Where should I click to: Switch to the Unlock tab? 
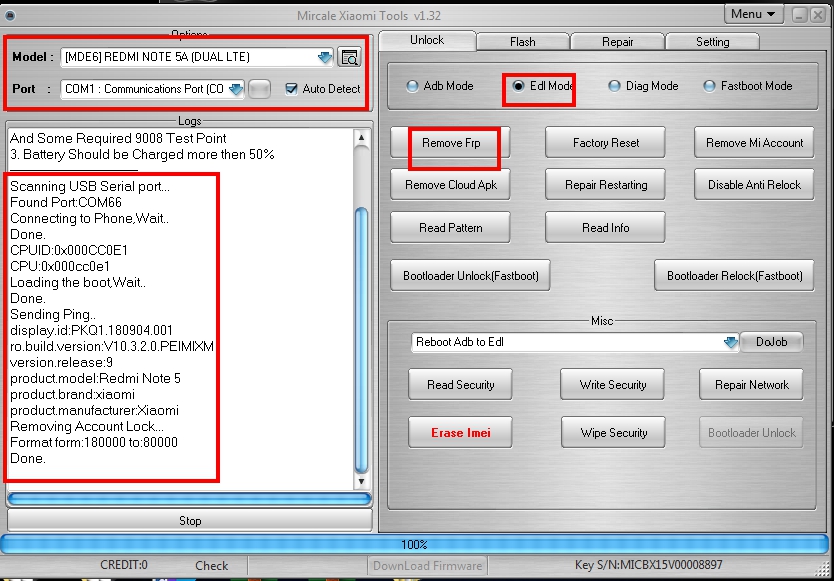click(427, 40)
